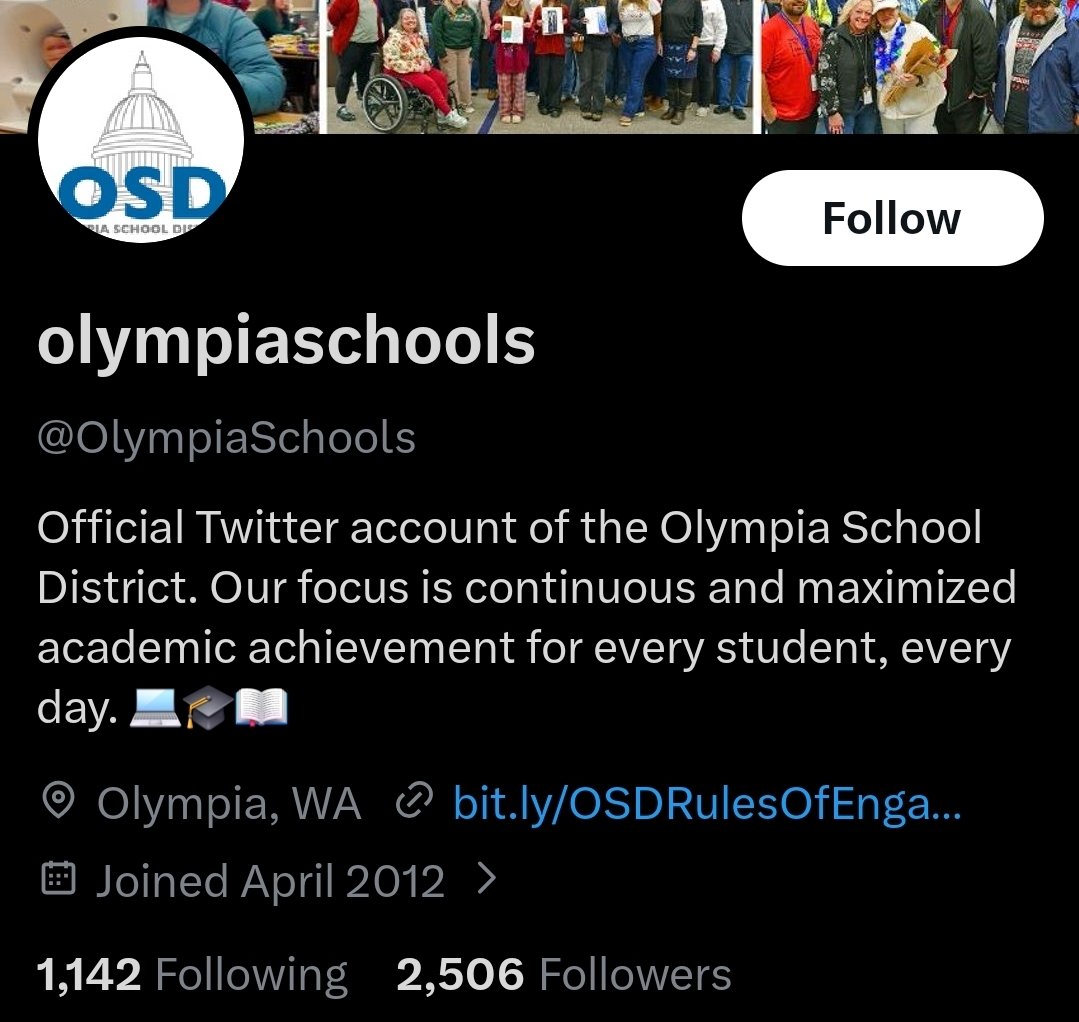View the 2,506 Followers list
Viewport: 1079px width, 1022px height.
coord(564,975)
